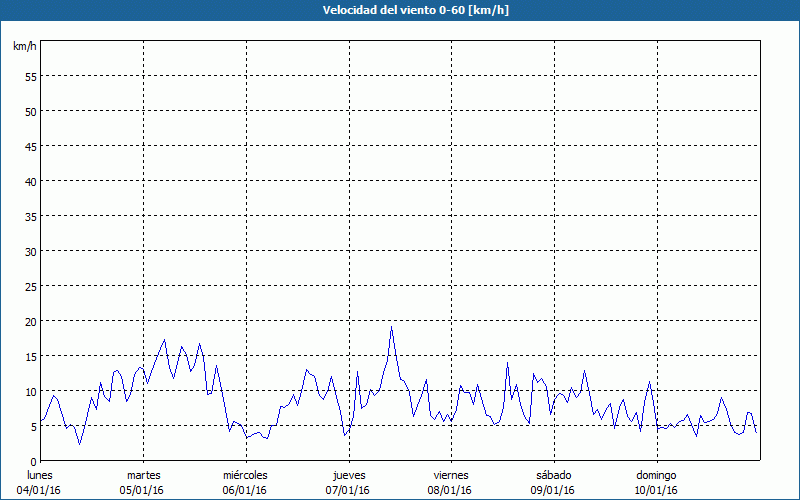This screenshot has width=800, height=500.
Task: Select the 'sábado' day label
Action: pyautogui.click(x=553, y=475)
